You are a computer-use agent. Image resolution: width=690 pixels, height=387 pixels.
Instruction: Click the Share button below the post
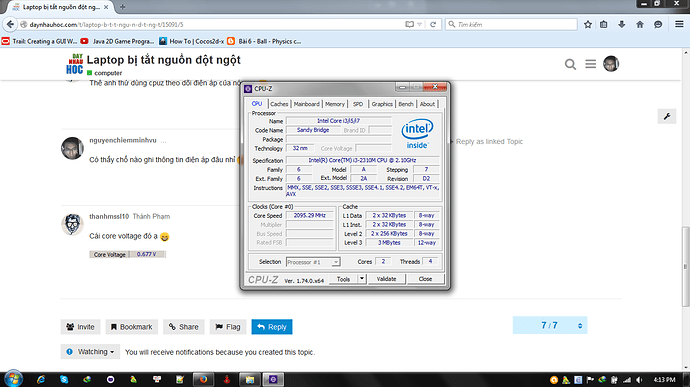point(184,327)
